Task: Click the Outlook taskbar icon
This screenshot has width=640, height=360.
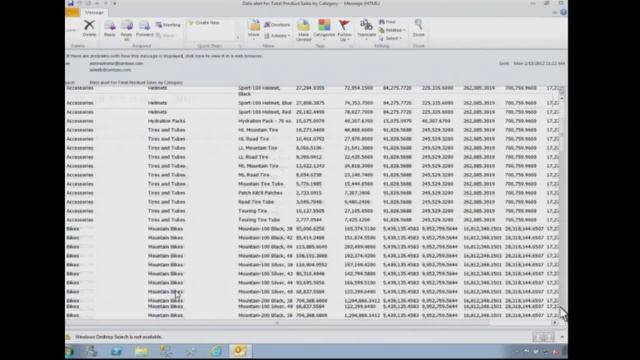Action: click(240, 351)
